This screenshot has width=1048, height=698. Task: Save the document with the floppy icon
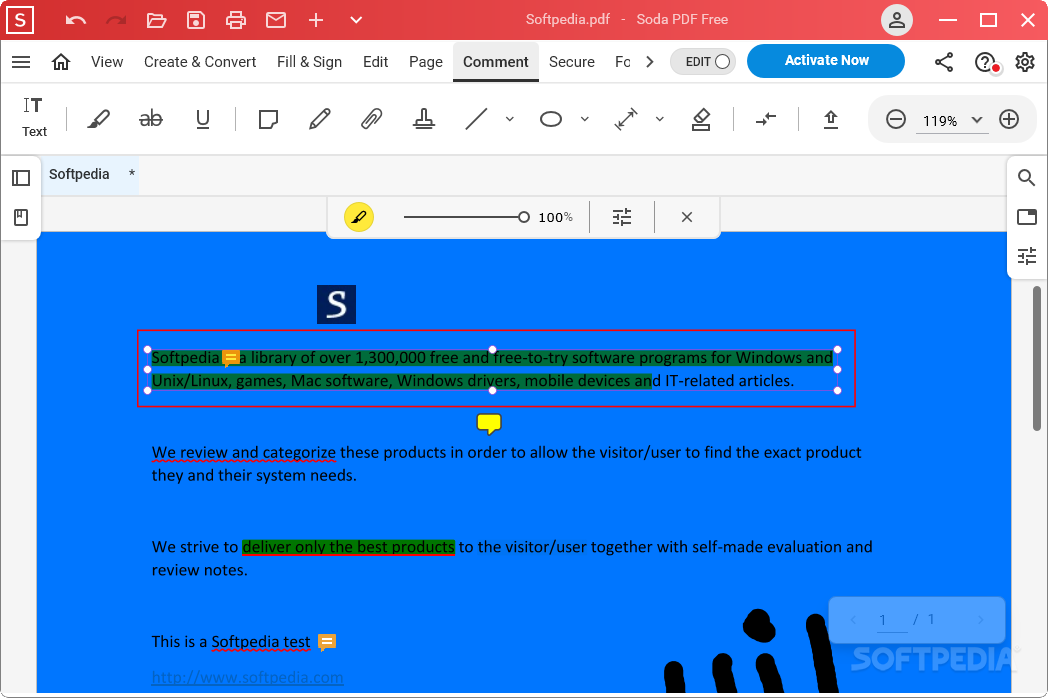[196, 20]
